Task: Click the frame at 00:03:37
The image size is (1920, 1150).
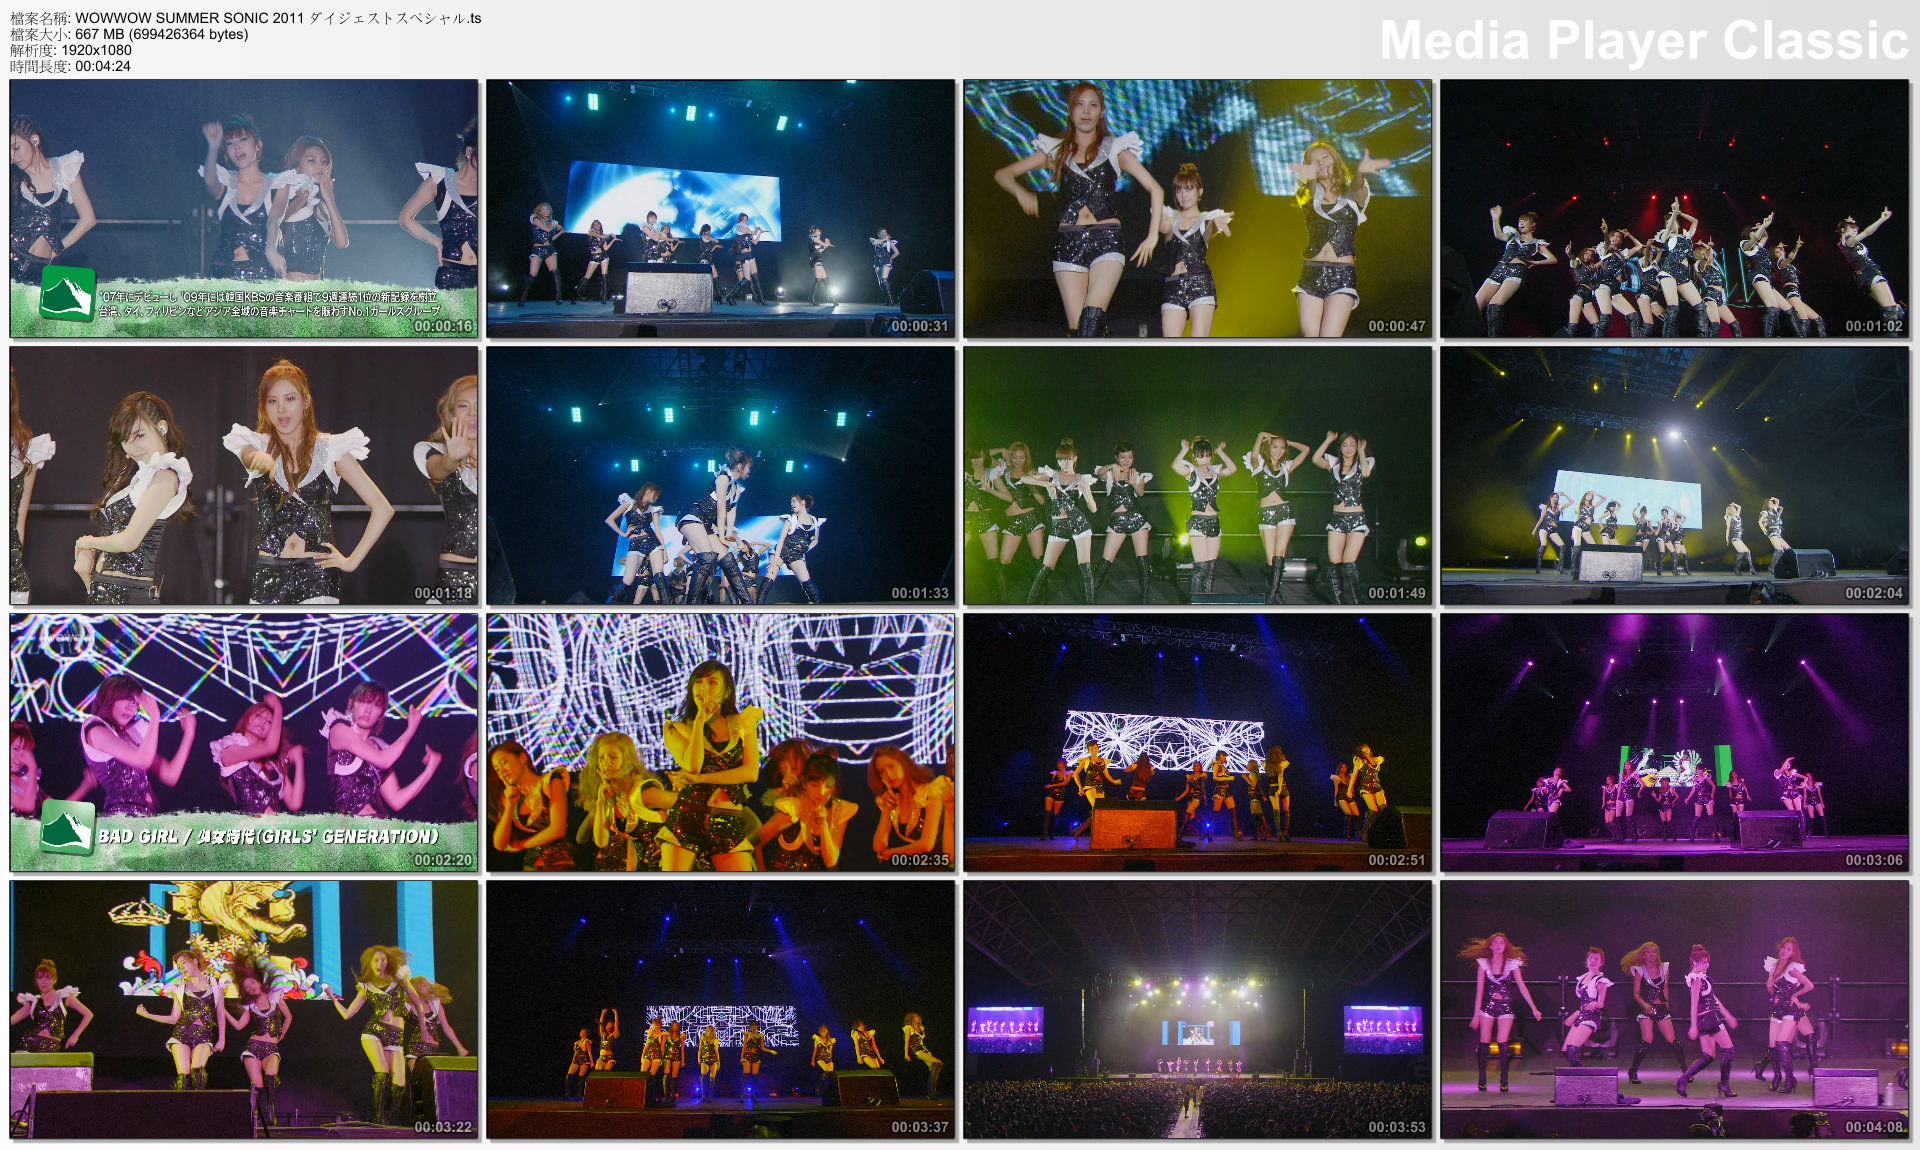Action: click(720, 1009)
